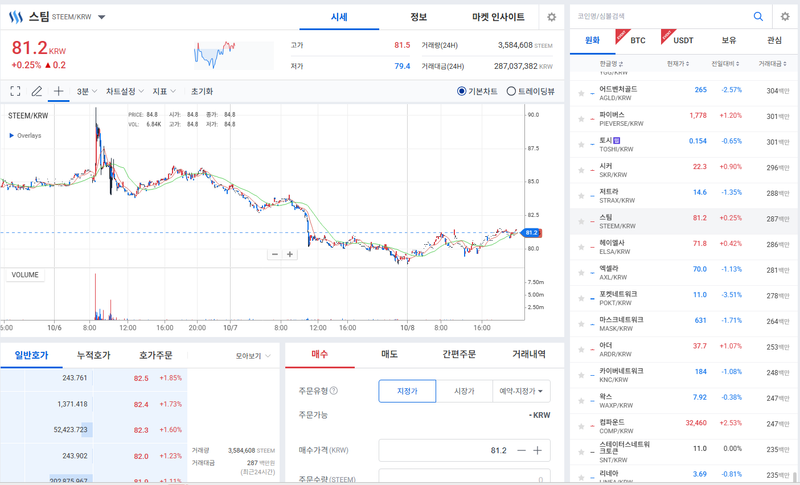This screenshot has width=800, height=485.
Task: Select 보유 holdings tab
Action: point(729,40)
